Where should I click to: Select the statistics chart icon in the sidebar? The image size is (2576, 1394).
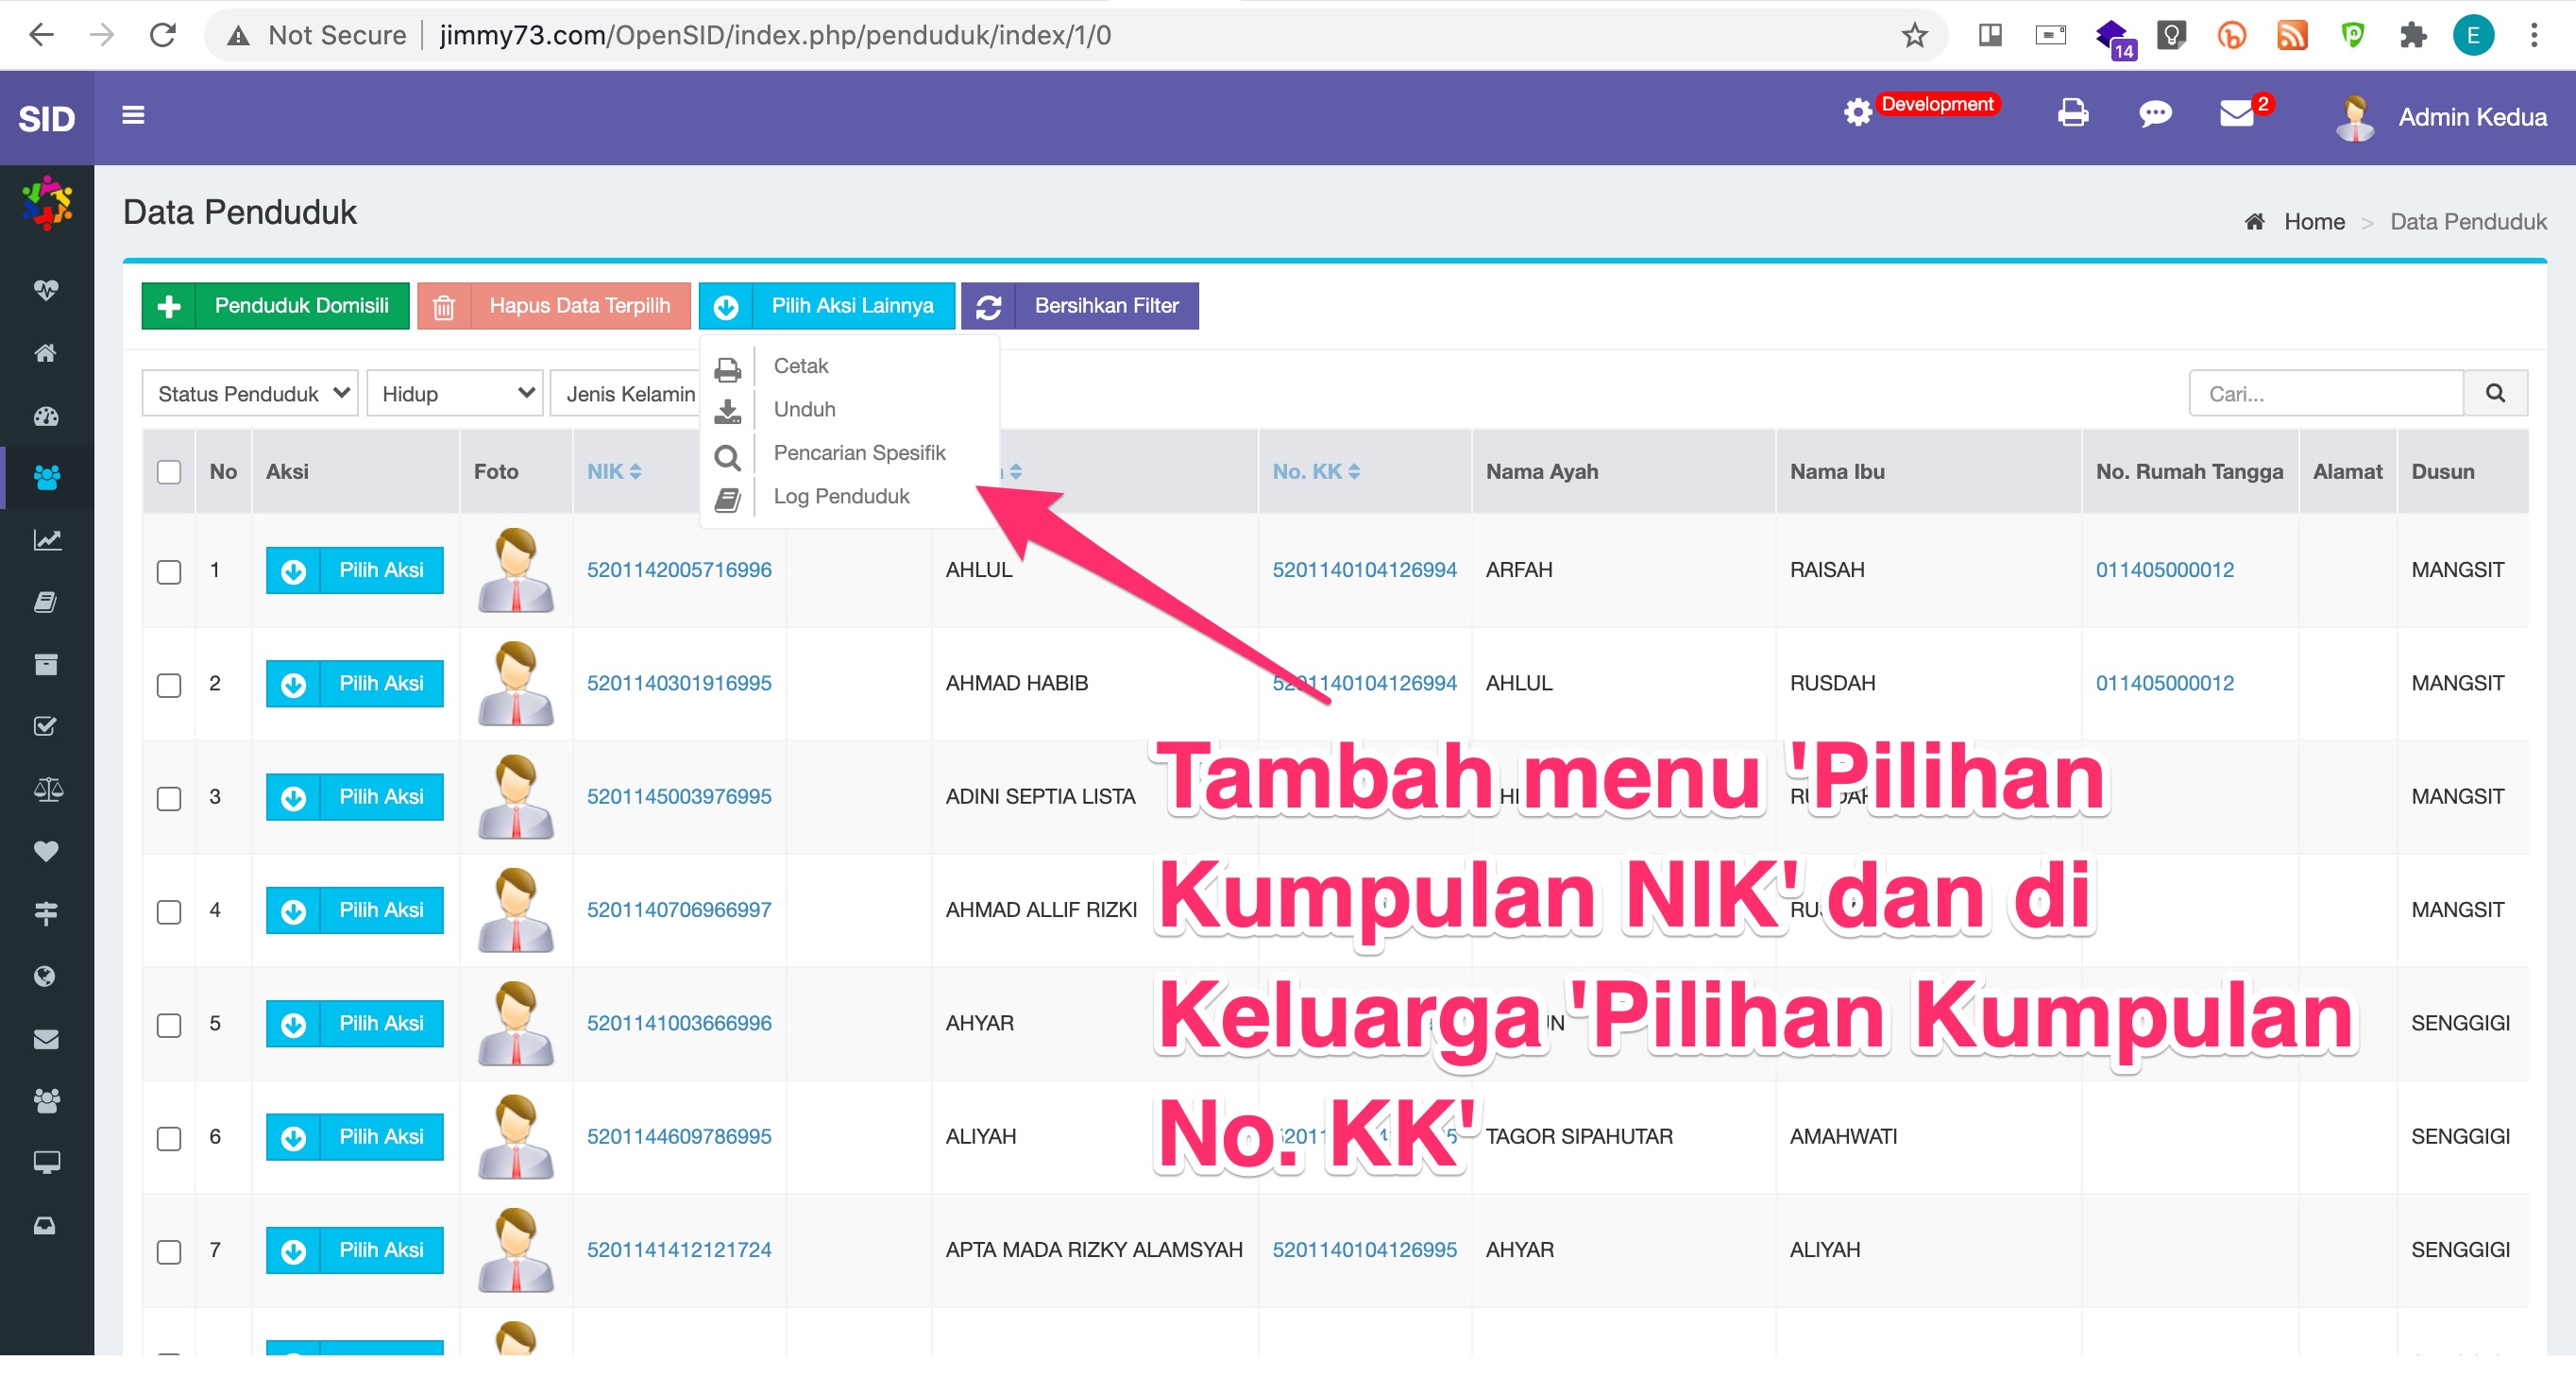coord(45,540)
